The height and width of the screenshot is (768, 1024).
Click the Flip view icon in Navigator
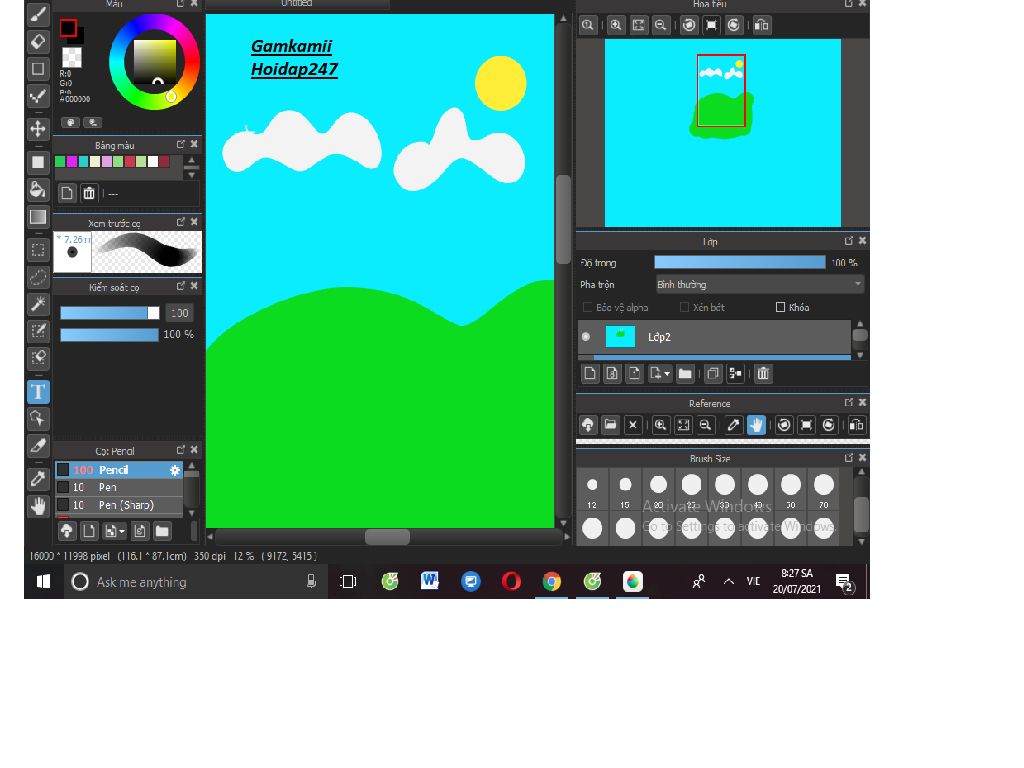[761, 25]
